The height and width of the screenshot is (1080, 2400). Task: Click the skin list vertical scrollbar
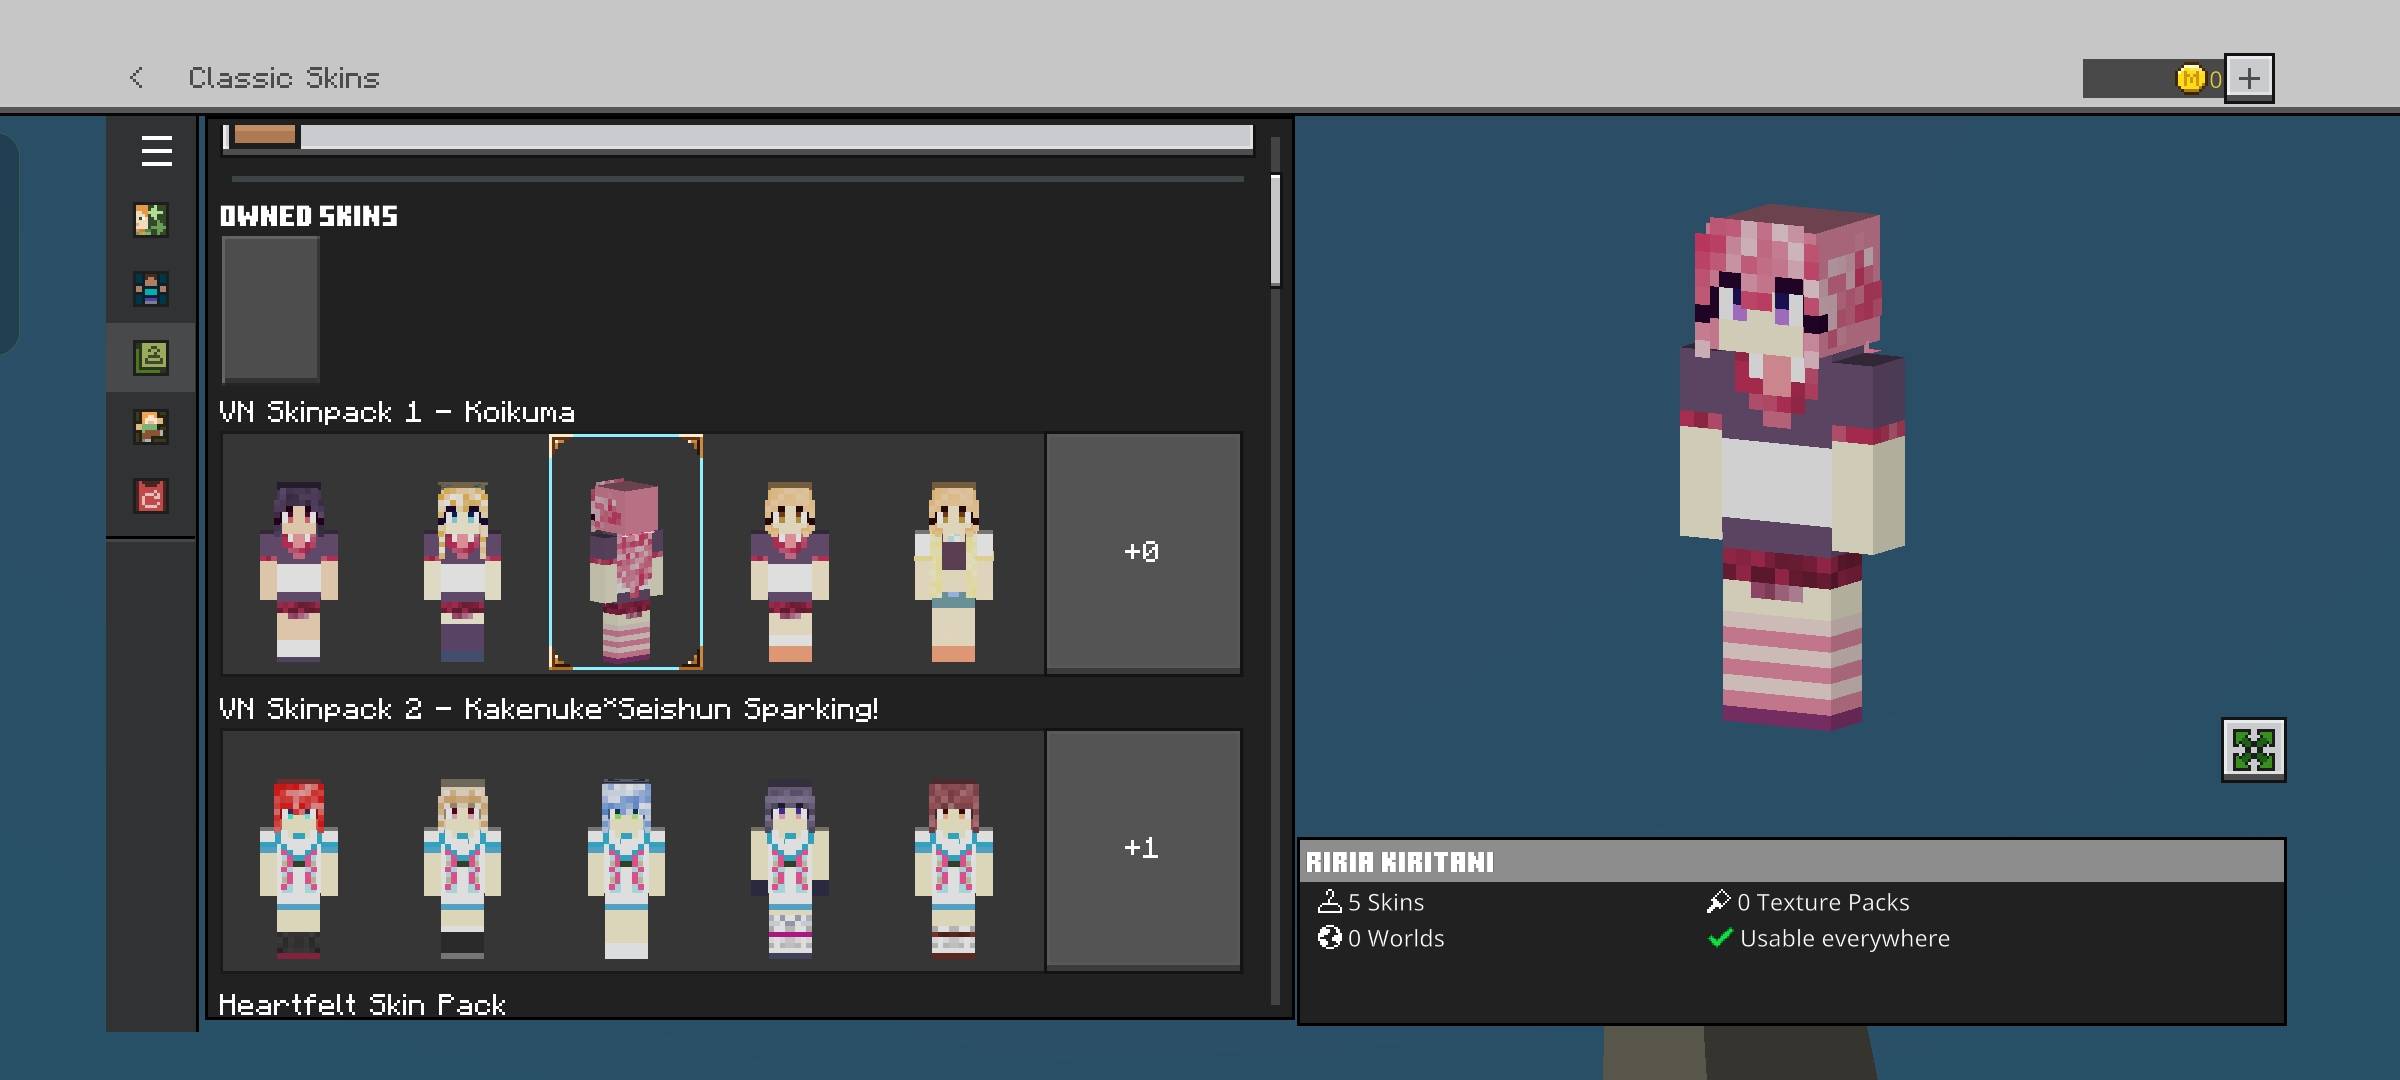coord(1275,230)
